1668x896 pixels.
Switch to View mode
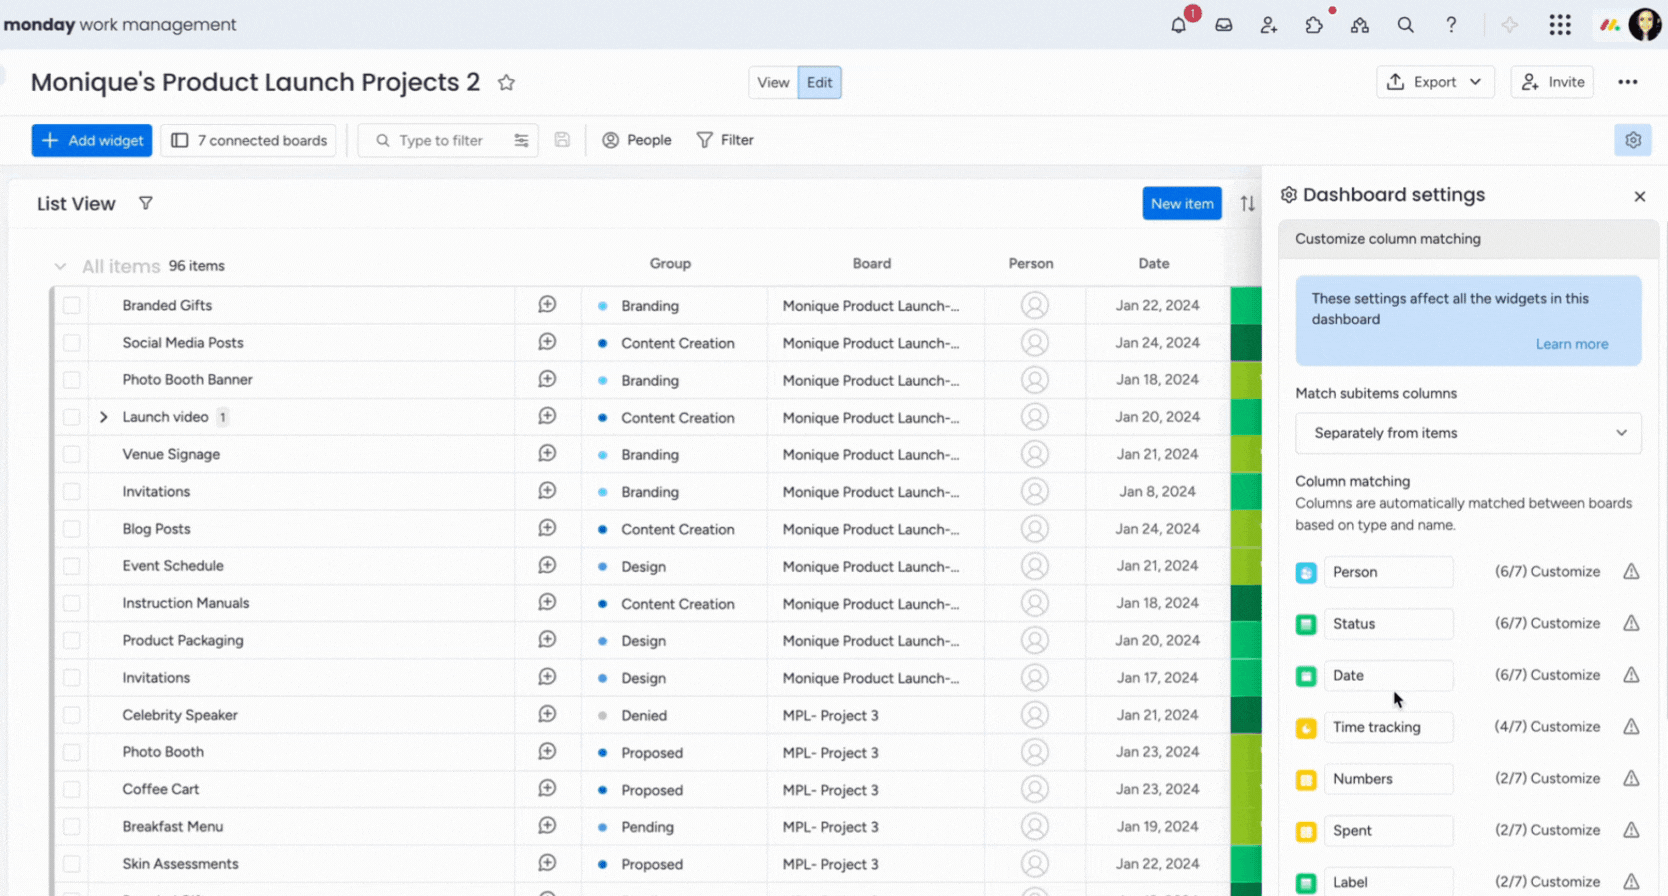[x=773, y=83]
